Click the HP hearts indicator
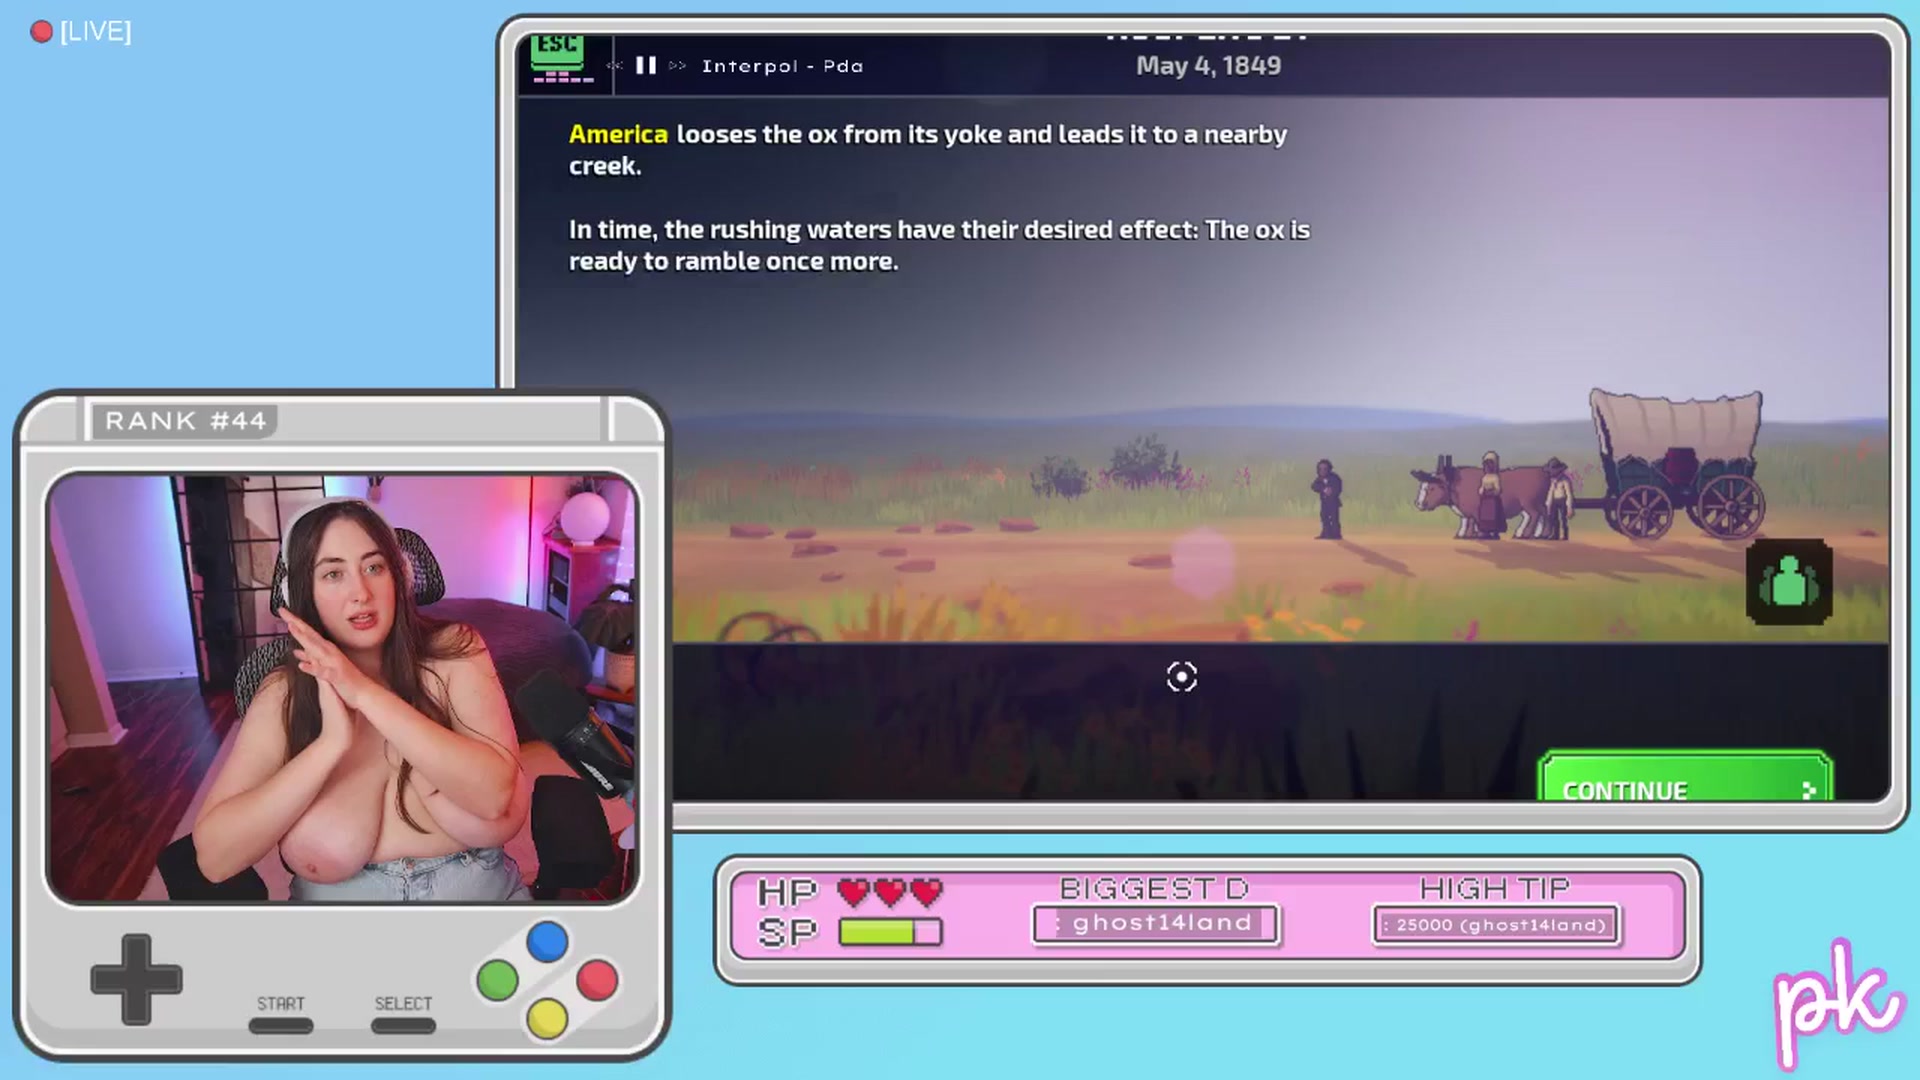The height and width of the screenshot is (1080, 1920). coord(890,891)
